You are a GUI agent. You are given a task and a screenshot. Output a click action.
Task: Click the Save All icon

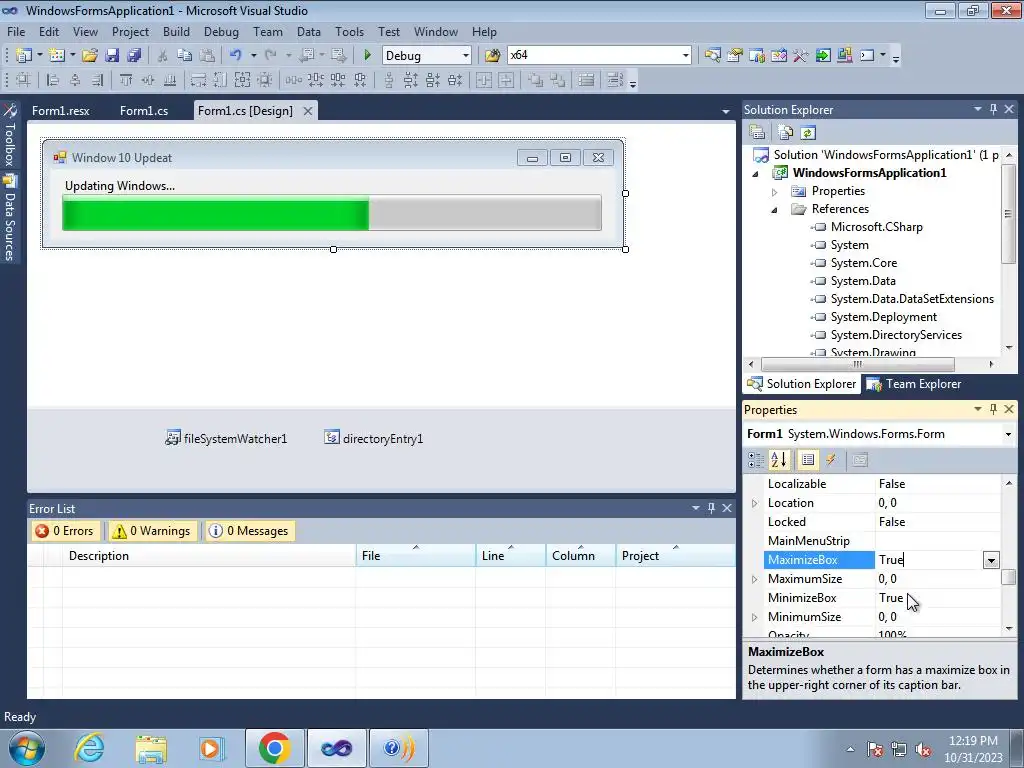pos(135,56)
